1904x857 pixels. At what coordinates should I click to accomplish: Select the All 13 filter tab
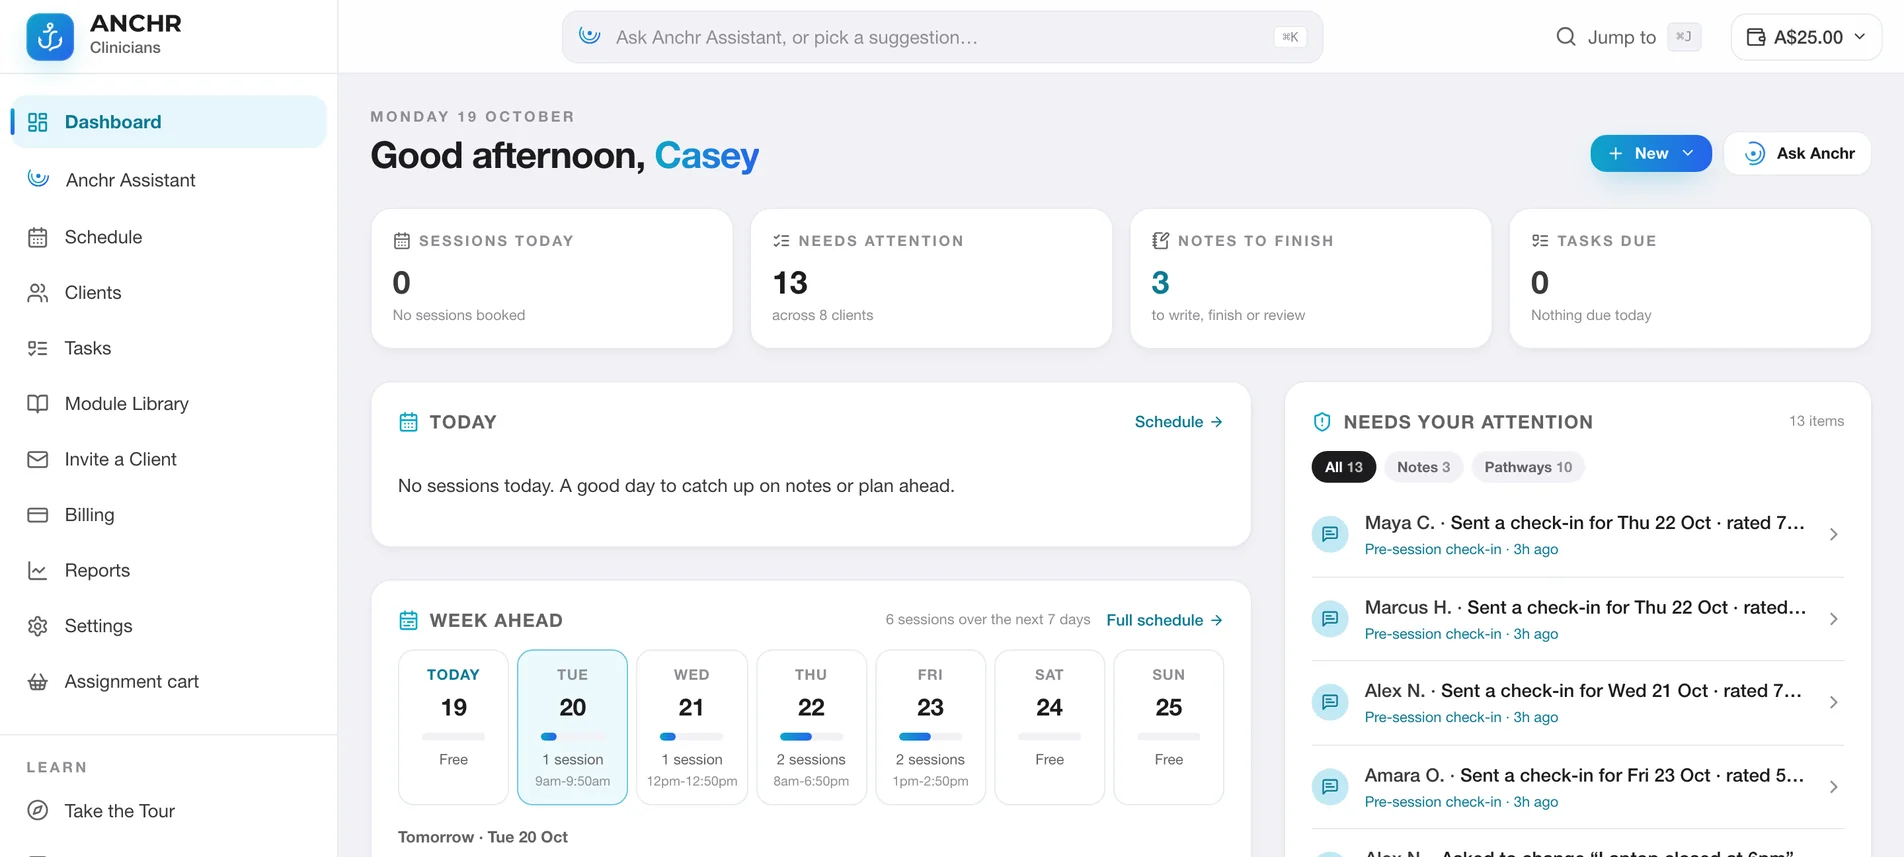(x=1344, y=467)
